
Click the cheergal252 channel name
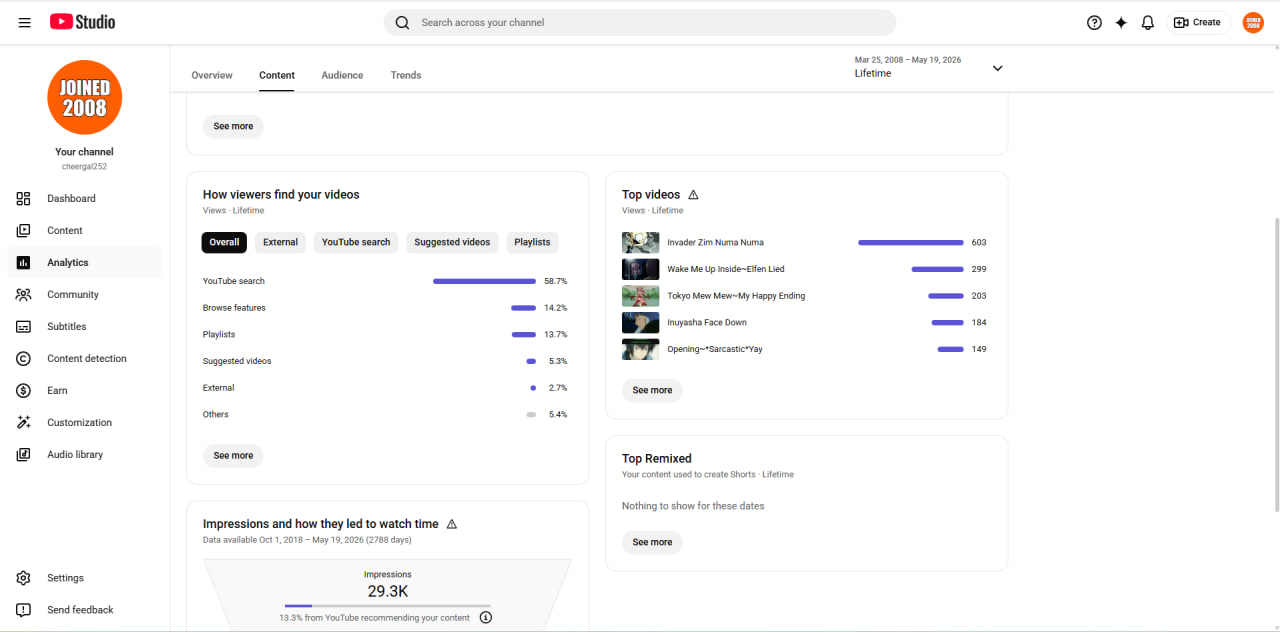click(84, 167)
